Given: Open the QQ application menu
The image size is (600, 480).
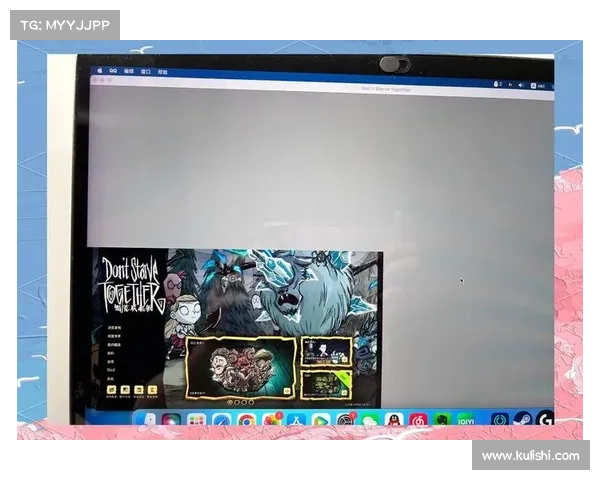Looking at the screenshot, I should [x=113, y=71].
